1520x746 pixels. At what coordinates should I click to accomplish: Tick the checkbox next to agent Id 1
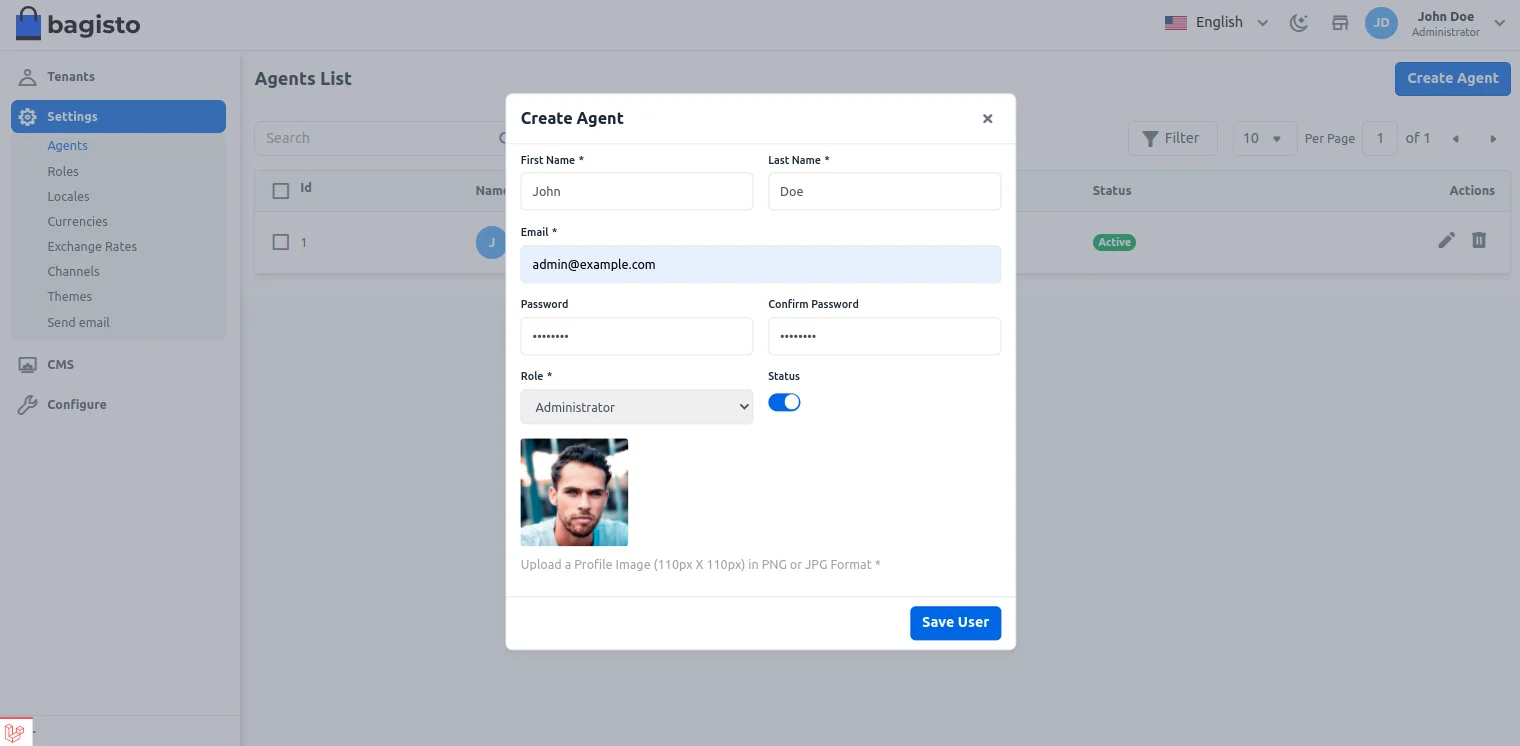click(x=280, y=242)
